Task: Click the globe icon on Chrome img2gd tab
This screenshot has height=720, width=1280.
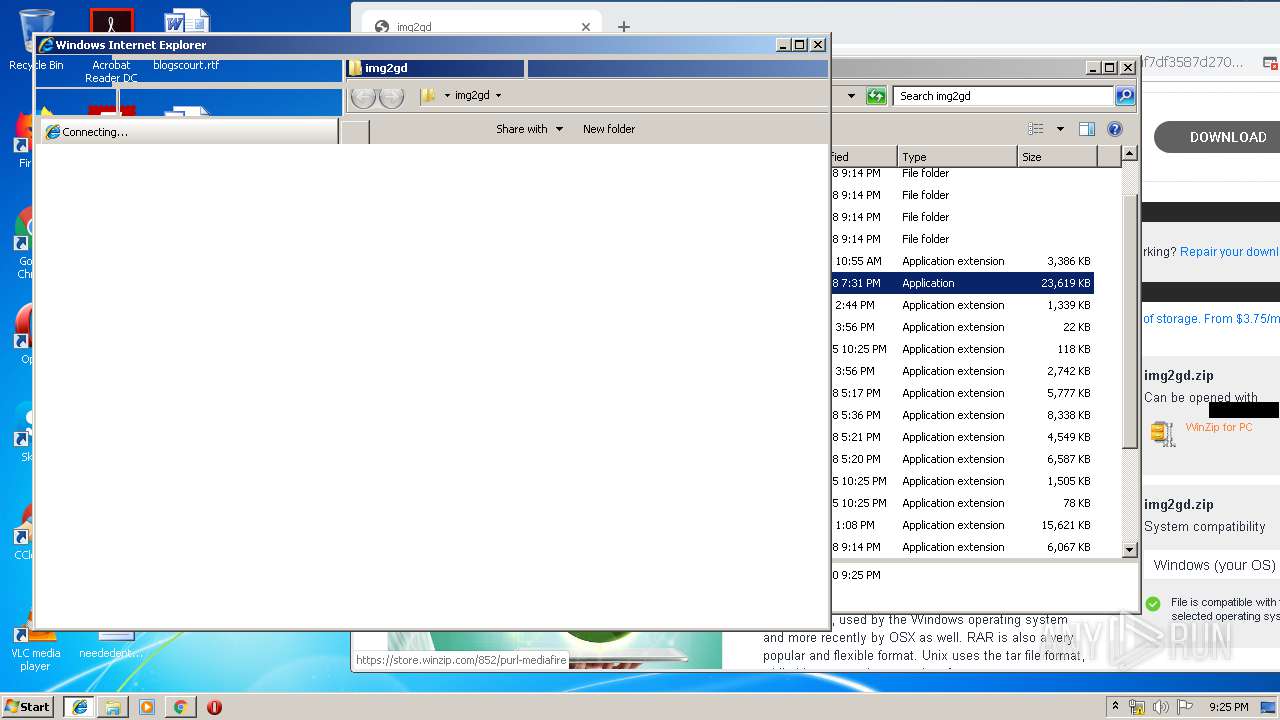Action: click(x=381, y=27)
